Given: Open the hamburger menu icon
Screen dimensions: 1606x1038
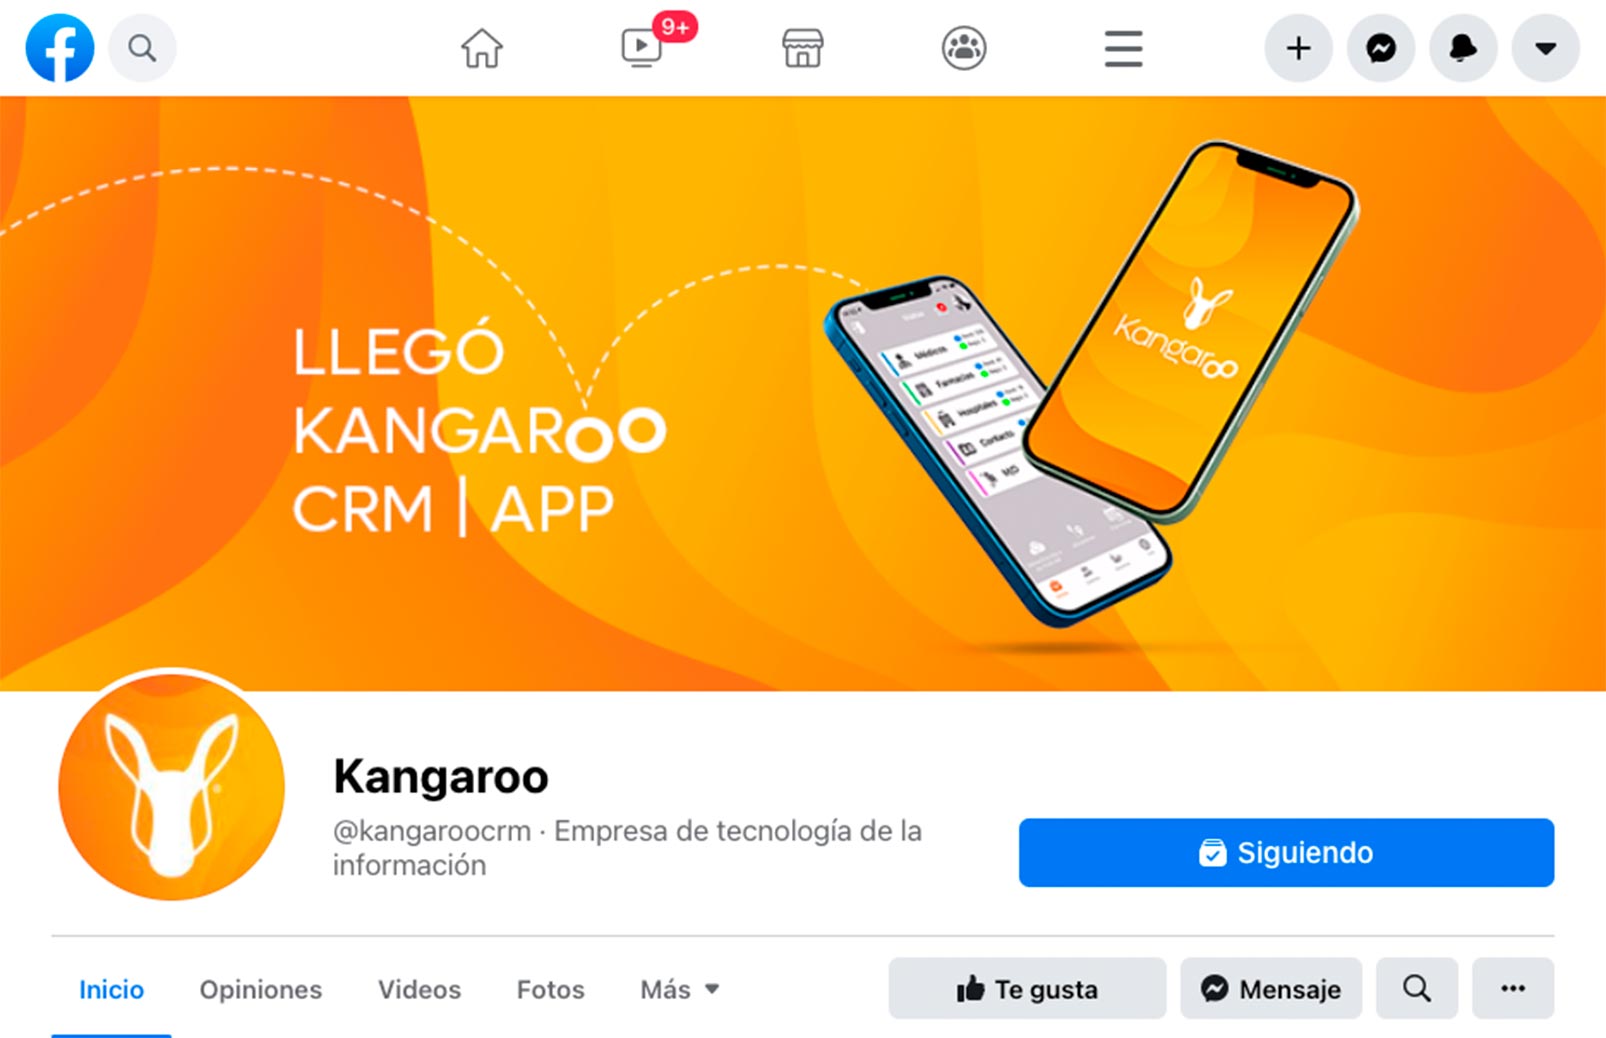Looking at the screenshot, I should click(1124, 48).
